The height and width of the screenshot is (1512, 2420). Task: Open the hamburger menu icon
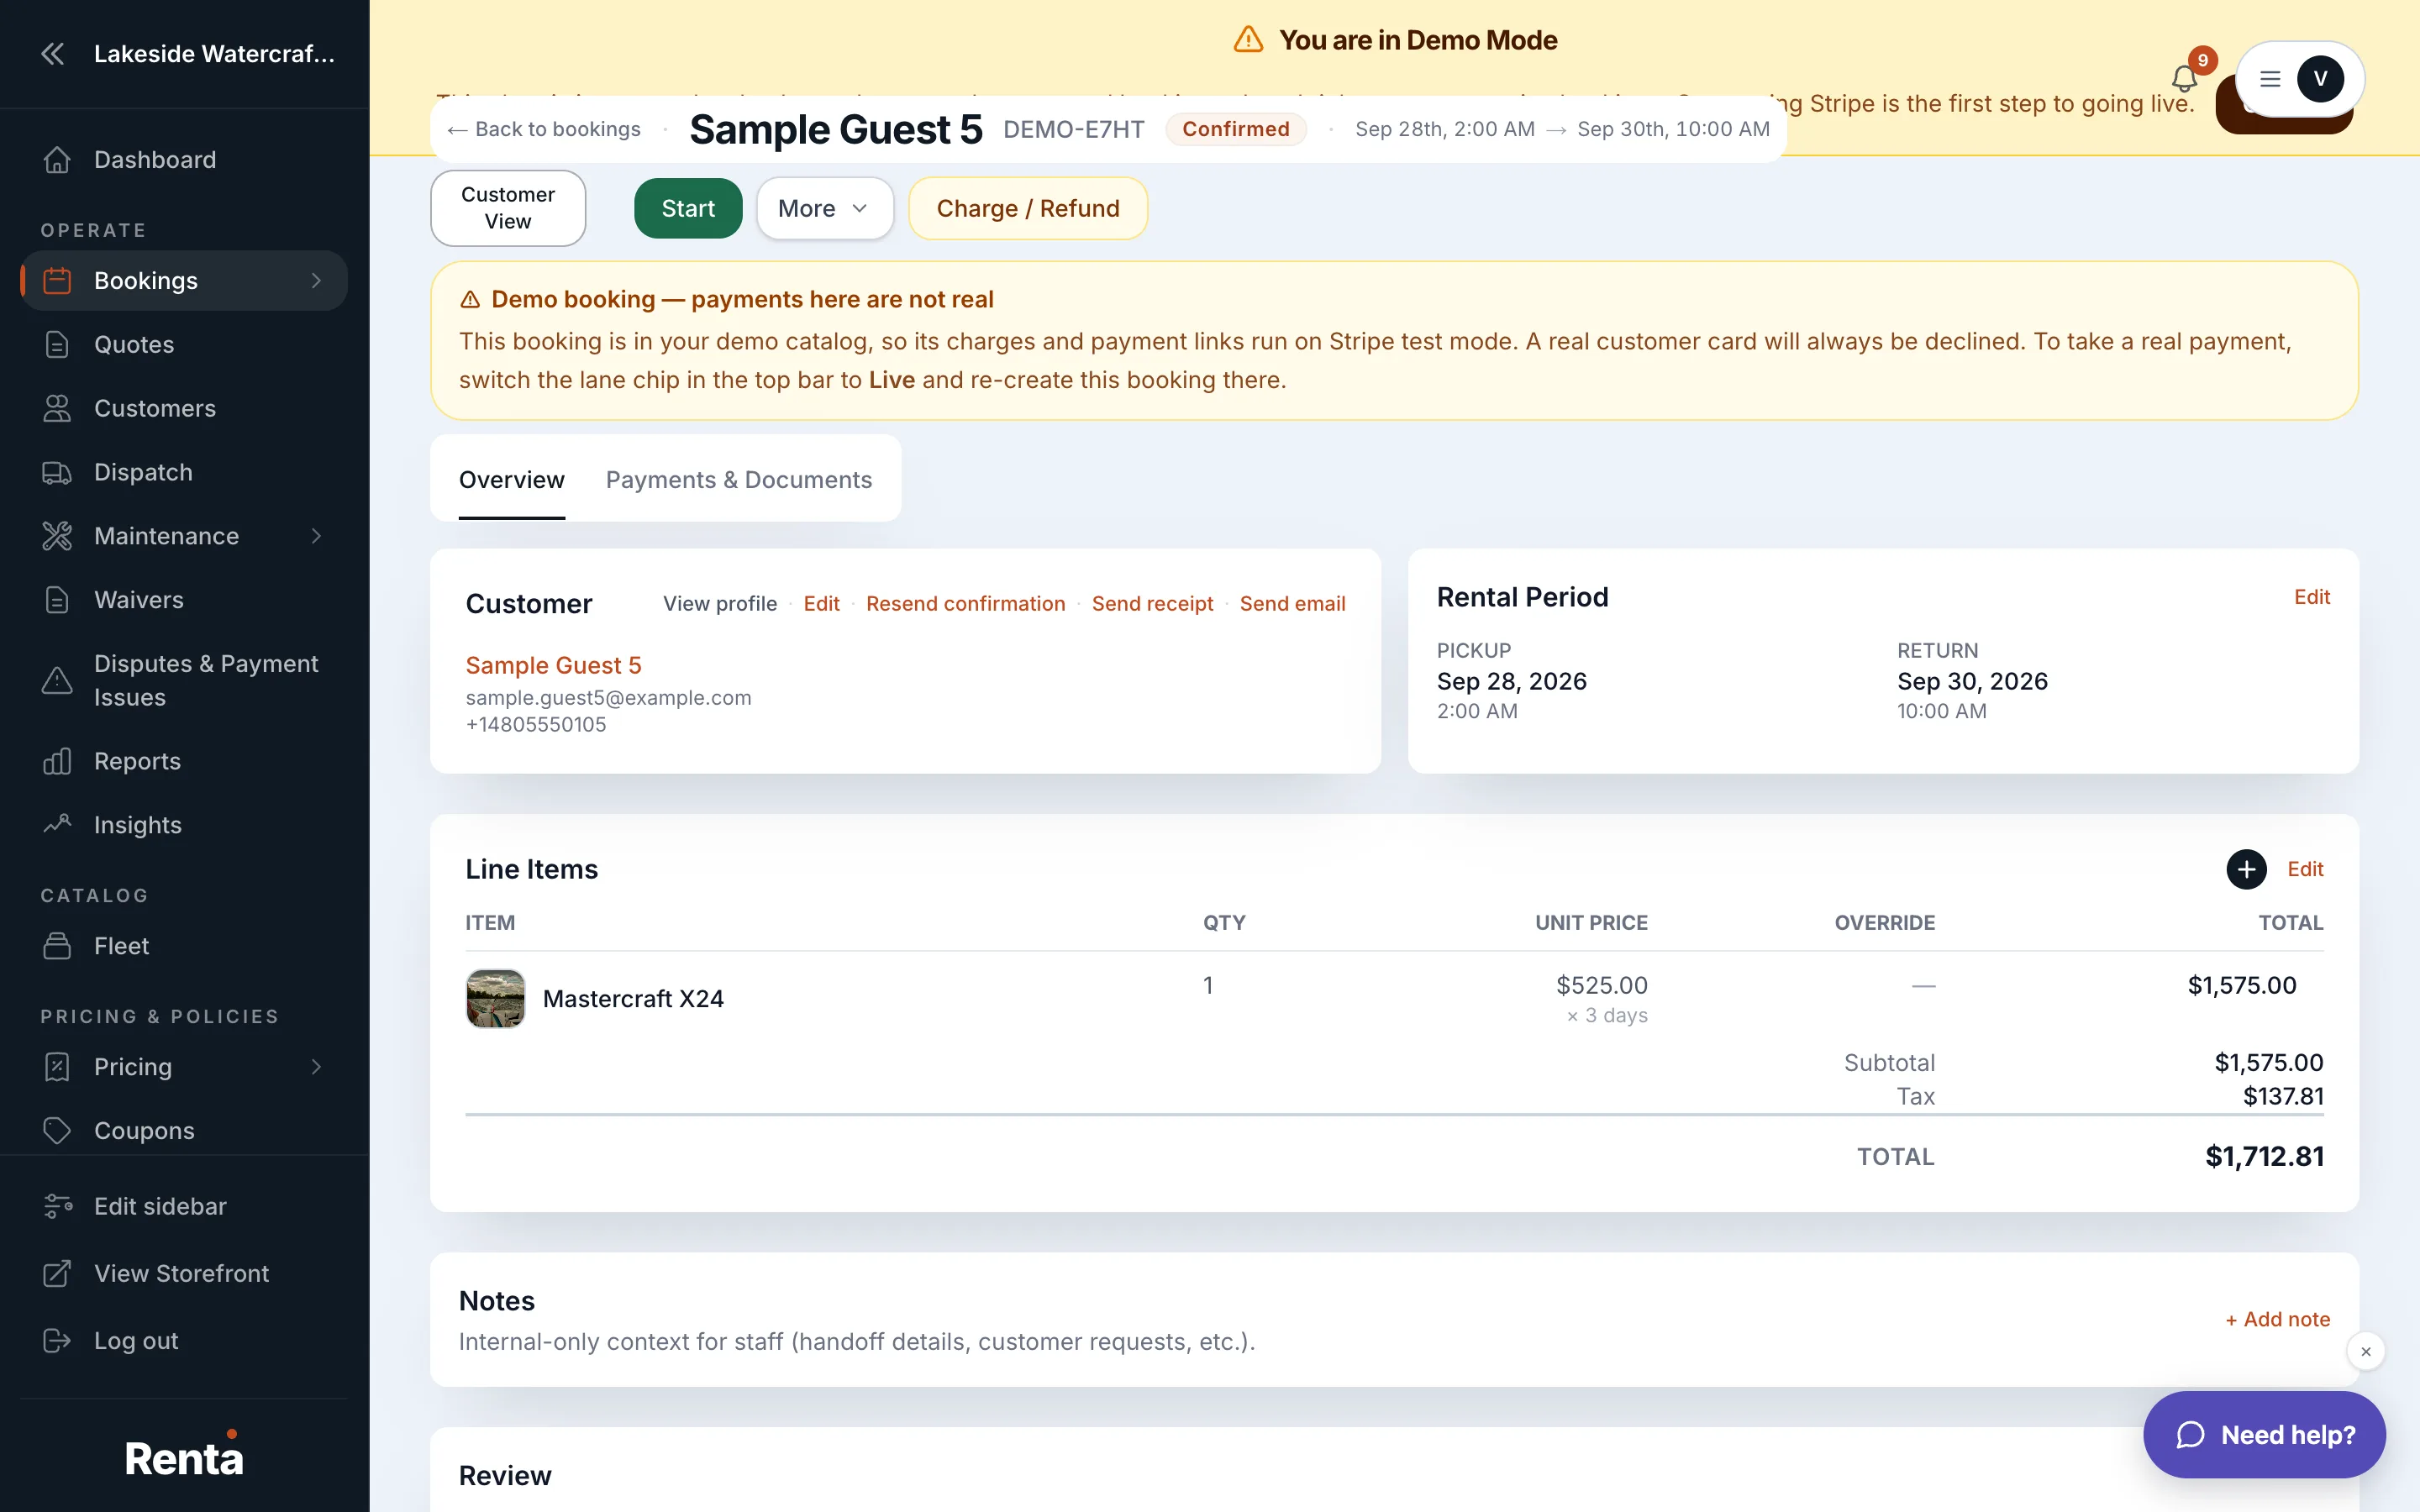[2270, 79]
